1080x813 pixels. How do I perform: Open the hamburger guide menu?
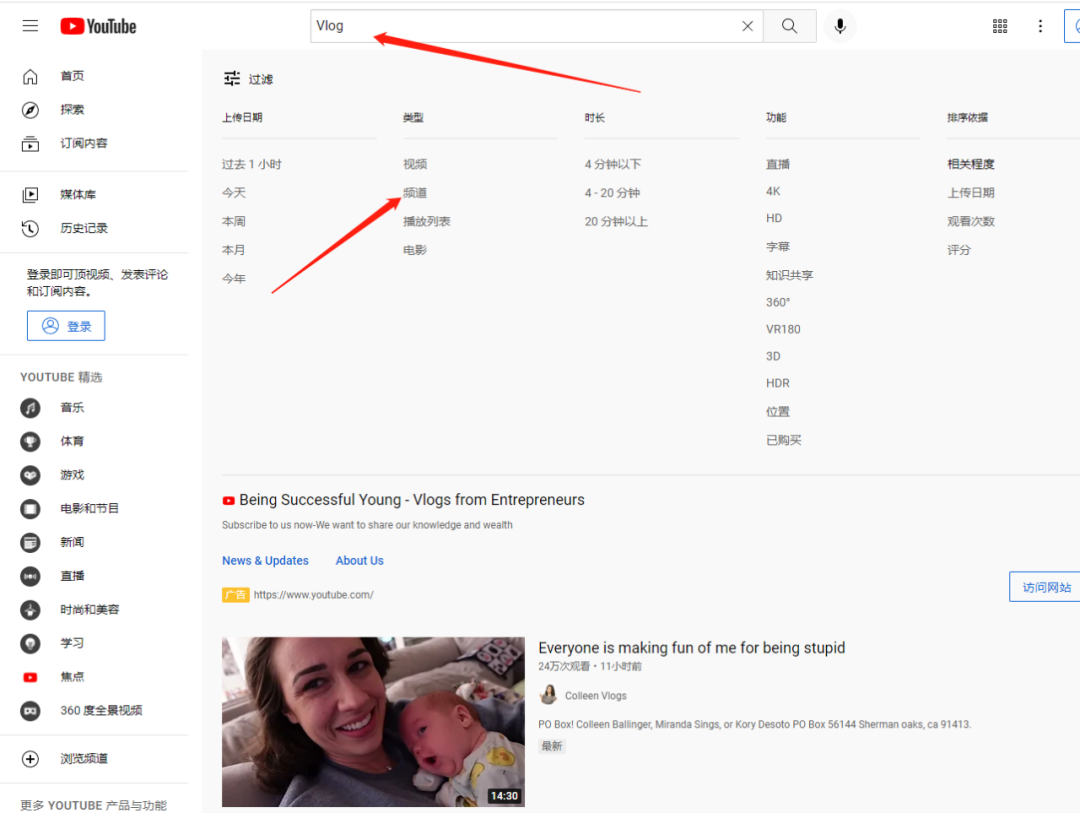30,26
